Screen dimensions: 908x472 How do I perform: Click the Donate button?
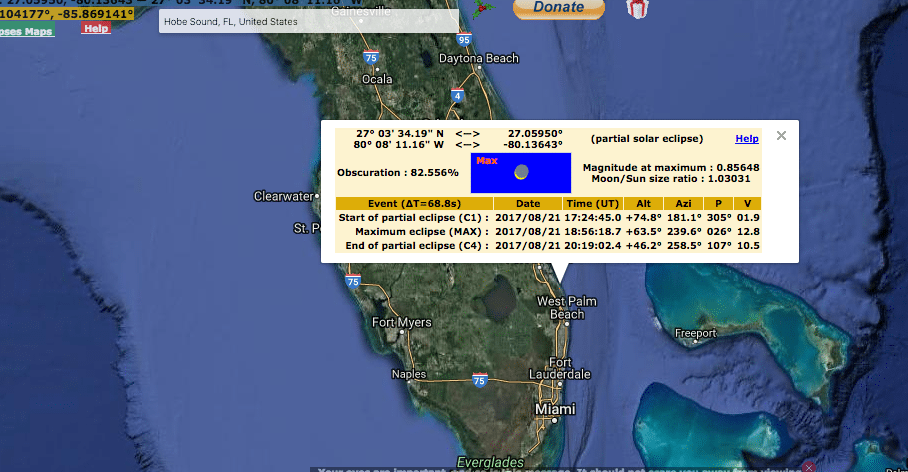tap(559, 8)
